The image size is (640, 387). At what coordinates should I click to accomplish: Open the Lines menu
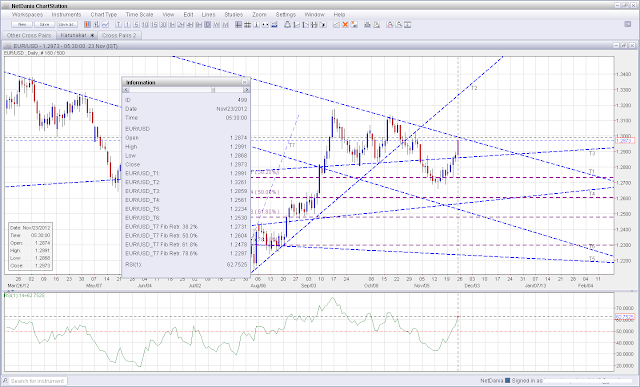(208, 14)
